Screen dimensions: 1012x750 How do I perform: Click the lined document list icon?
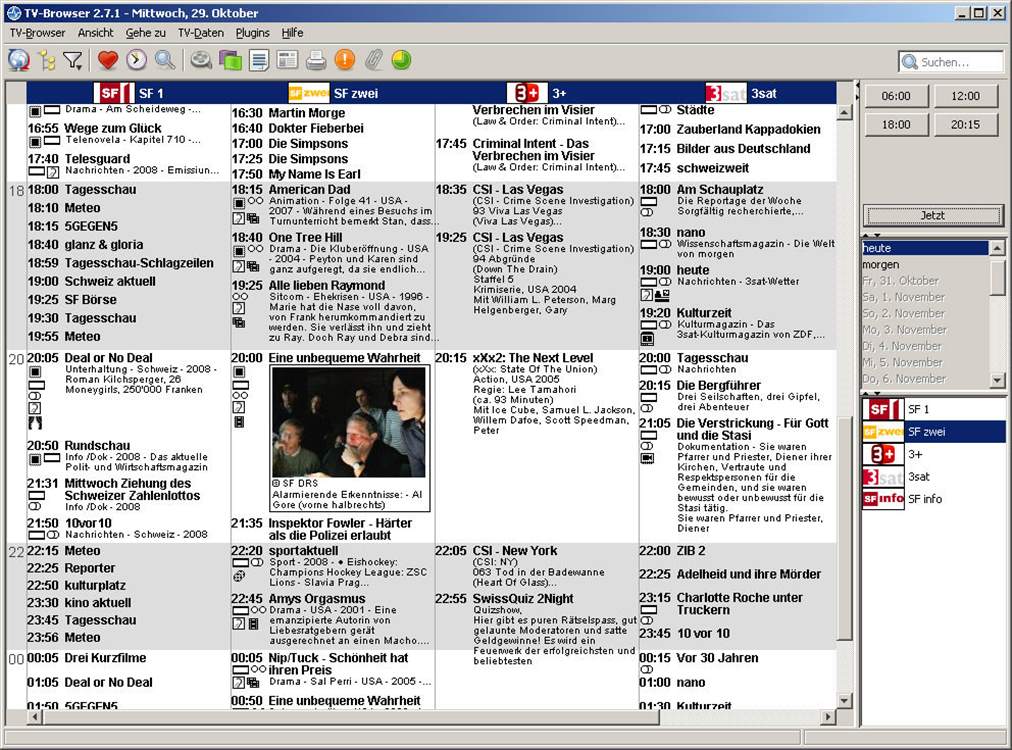click(x=259, y=61)
